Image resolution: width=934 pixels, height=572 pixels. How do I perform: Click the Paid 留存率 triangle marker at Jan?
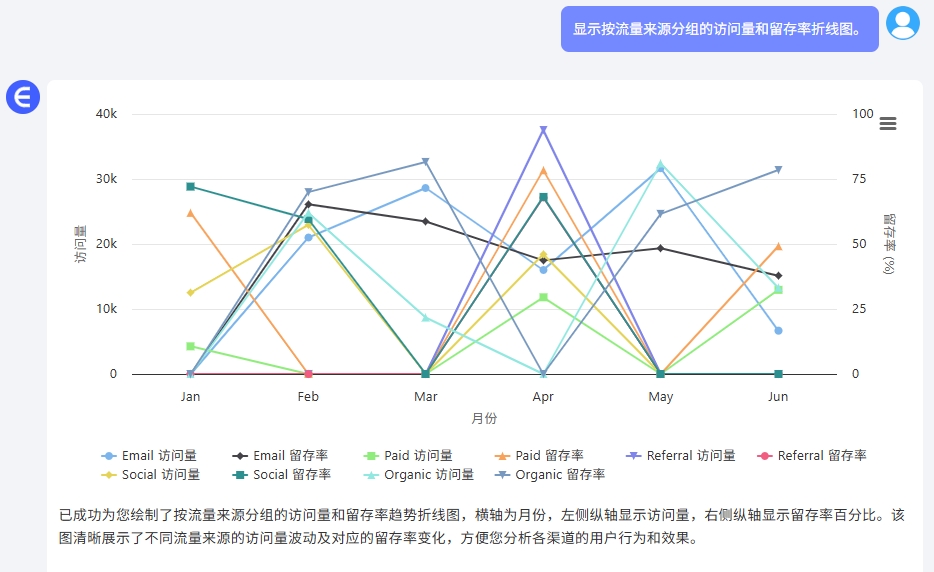pyautogui.click(x=191, y=213)
